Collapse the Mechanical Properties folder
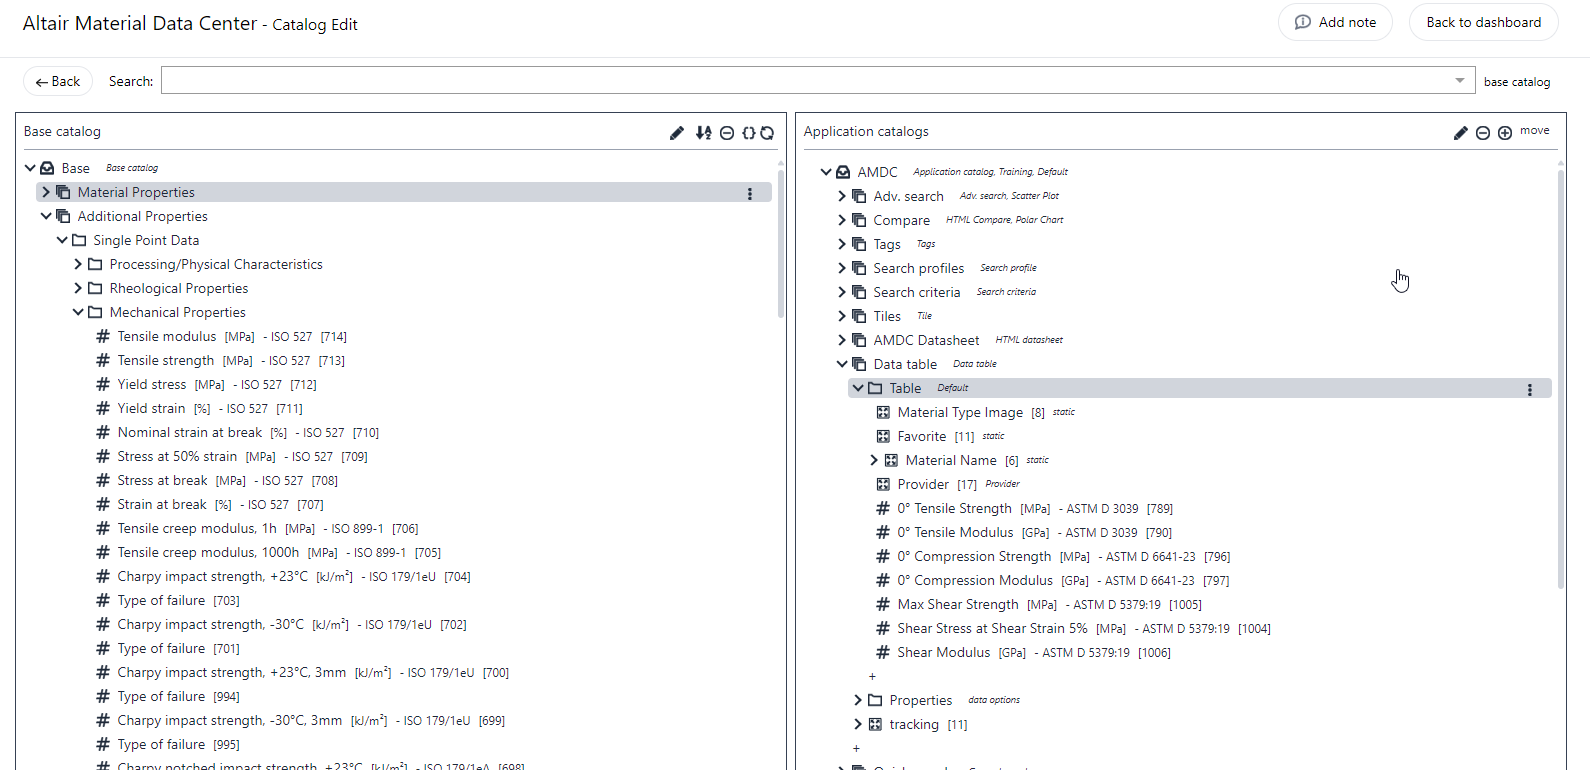 78,312
